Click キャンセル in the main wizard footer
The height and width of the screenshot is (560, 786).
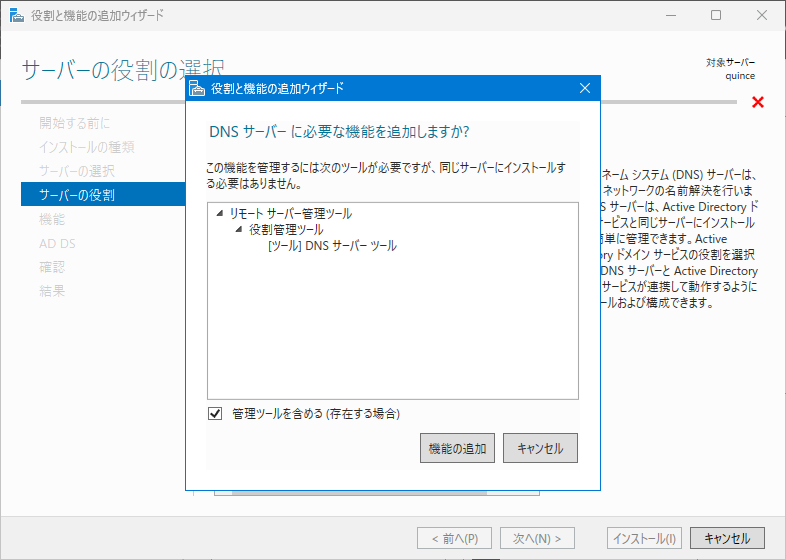(x=727, y=538)
